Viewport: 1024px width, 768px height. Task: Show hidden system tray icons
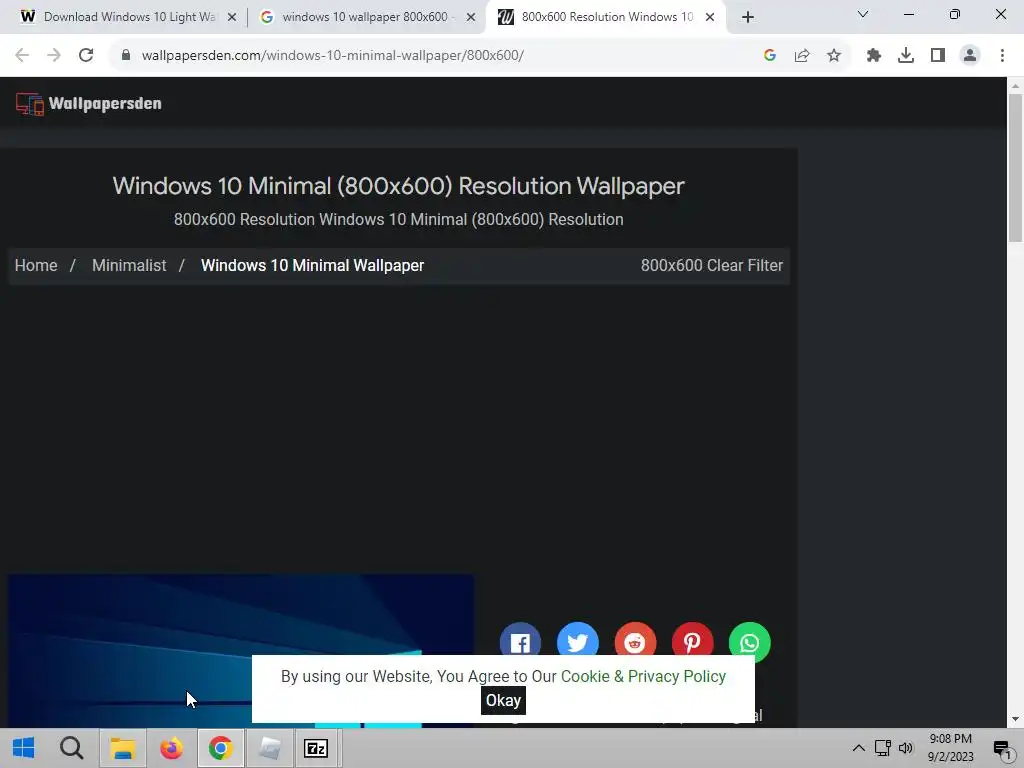point(859,748)
